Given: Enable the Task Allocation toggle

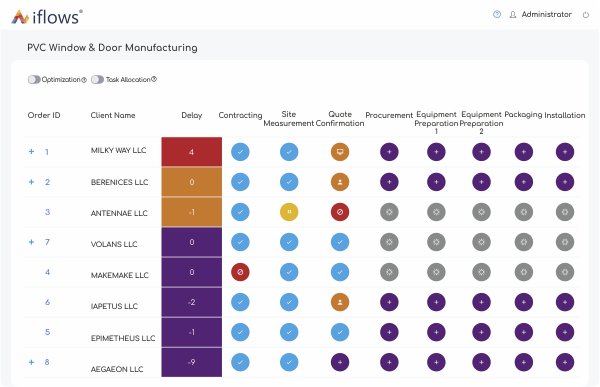Looking at the screenshot, I should 97,79.
